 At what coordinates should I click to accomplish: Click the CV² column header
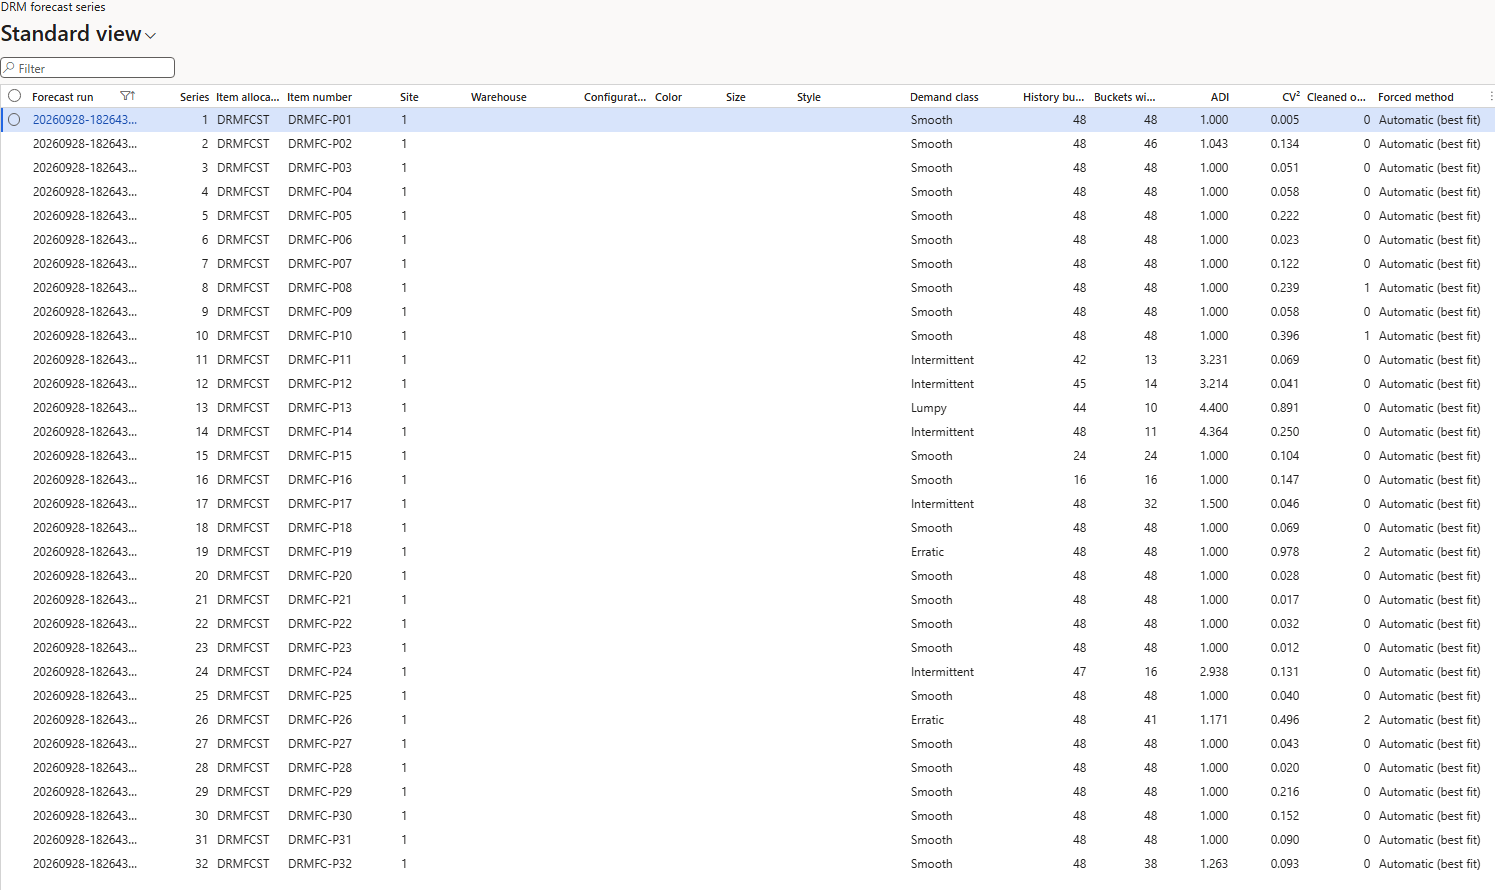pyautogui.click(x=1291, y=97)
